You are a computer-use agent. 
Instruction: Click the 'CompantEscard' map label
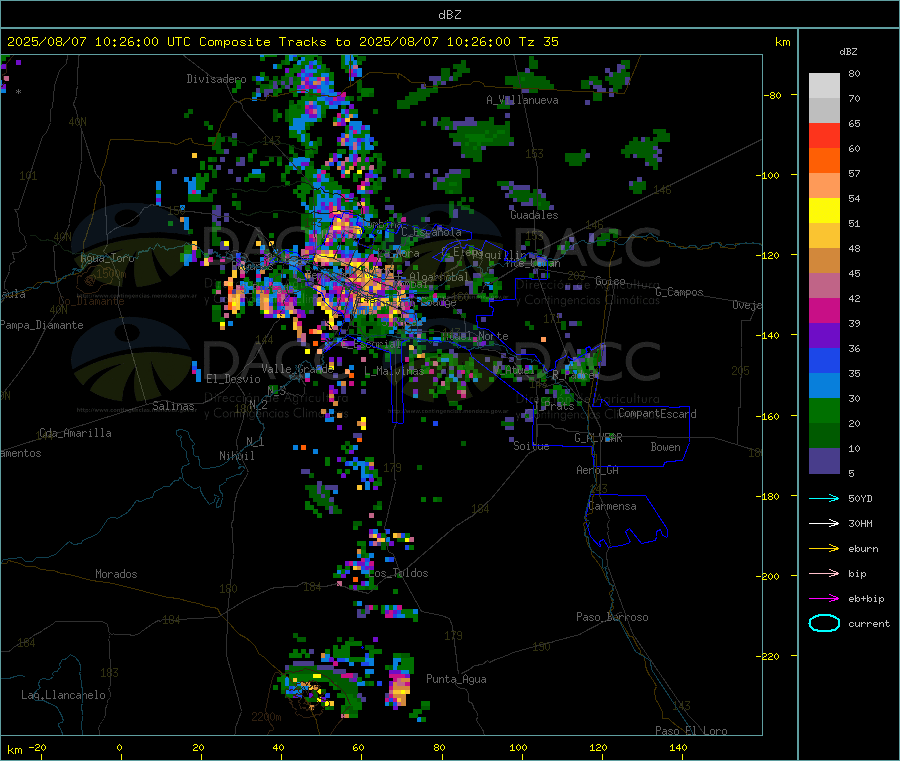tap(657, 414)
